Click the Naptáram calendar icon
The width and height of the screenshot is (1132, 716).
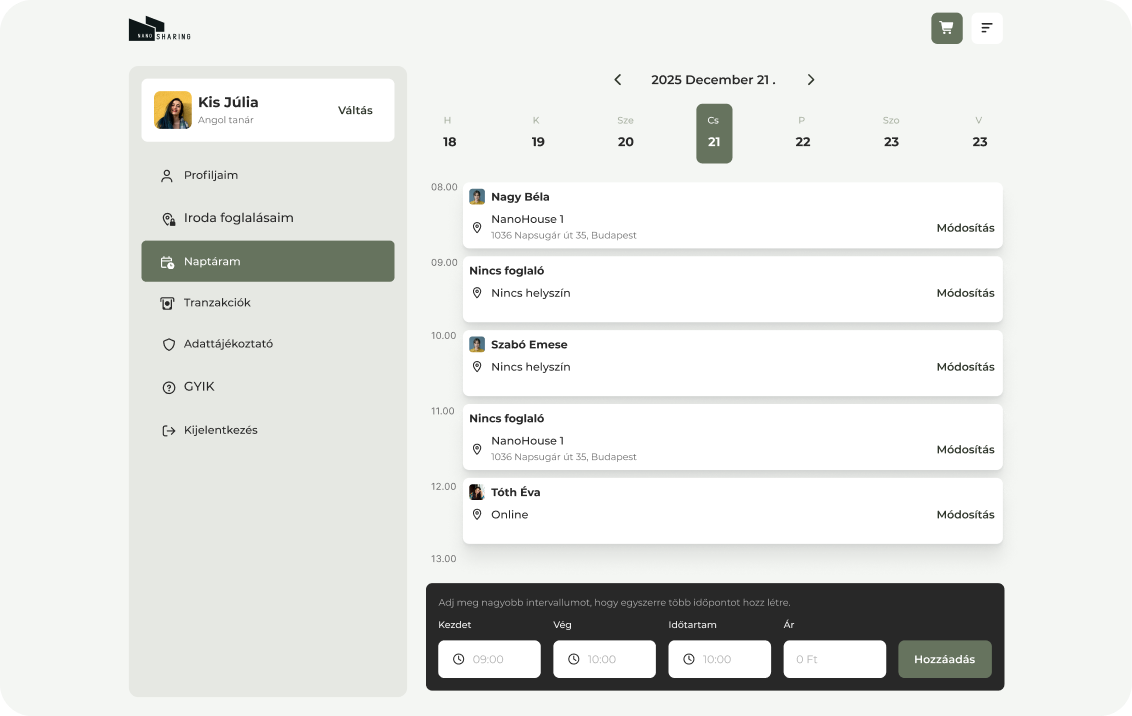[167, 262]
